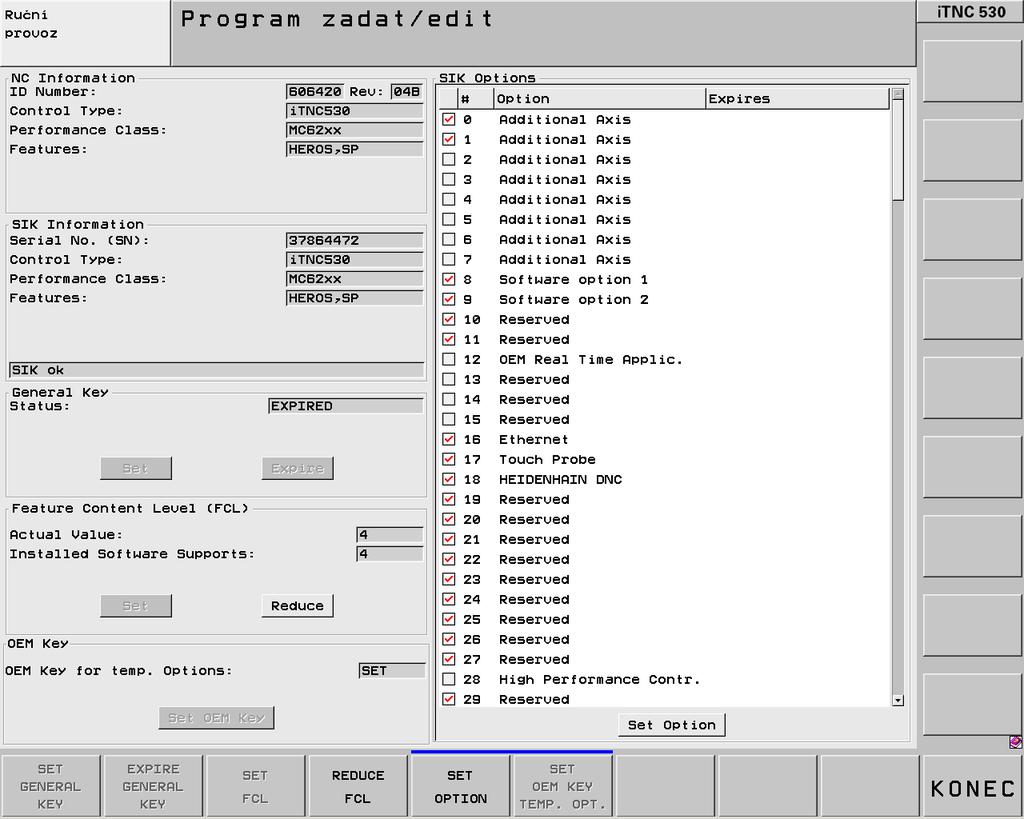Uncheck option 8 Software option 1
Image resolution: width=1024 pixels, height=819 pixels.
[x=449, y=280]
